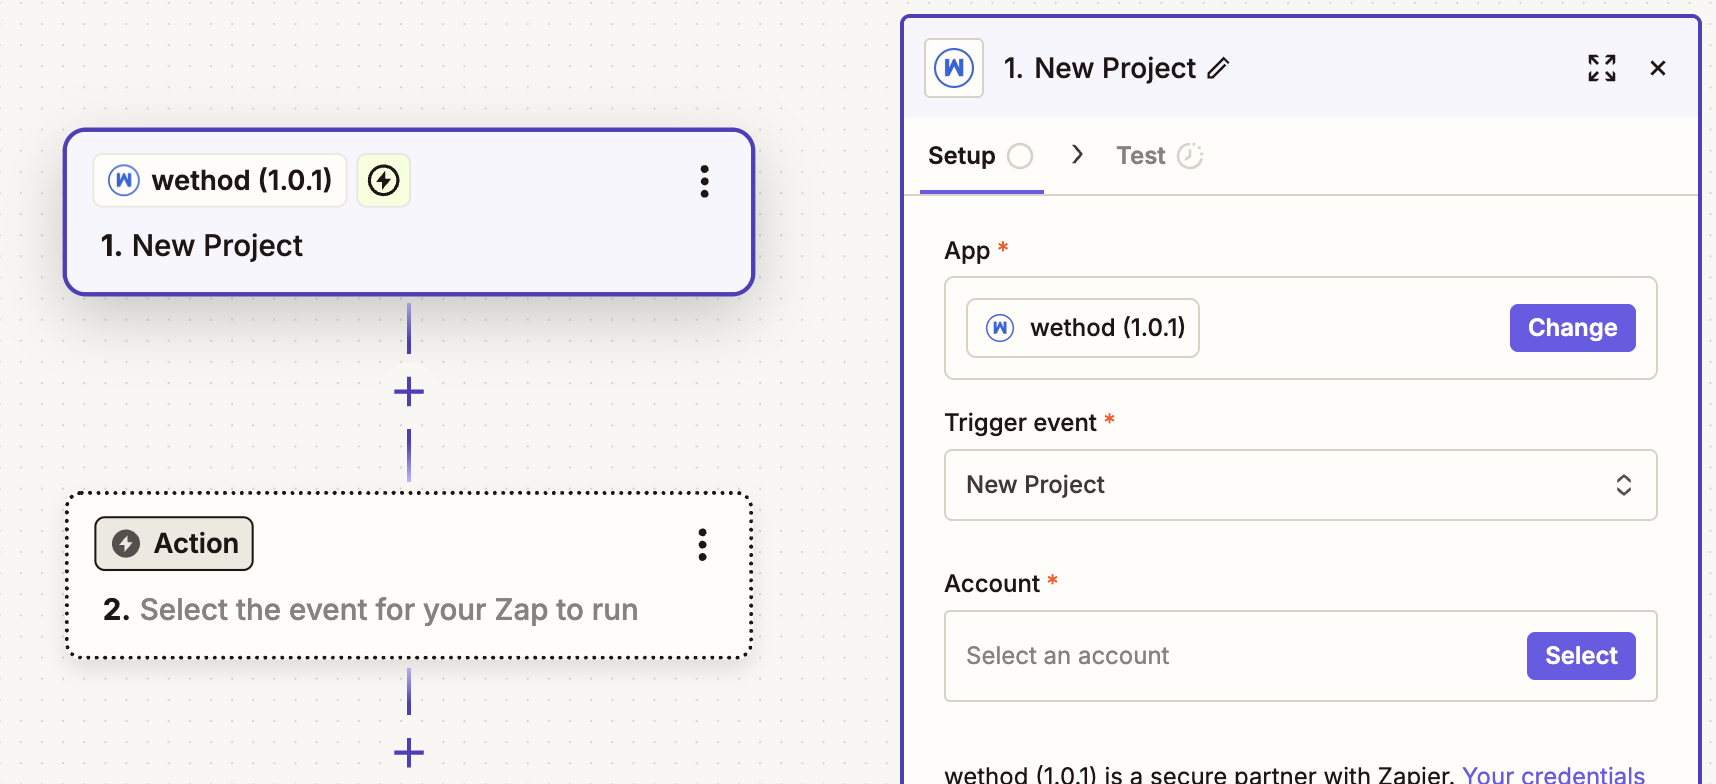This screenshot has width=1716, height=784.
Task: Click the Select an account field
Action: point(1230,656)
